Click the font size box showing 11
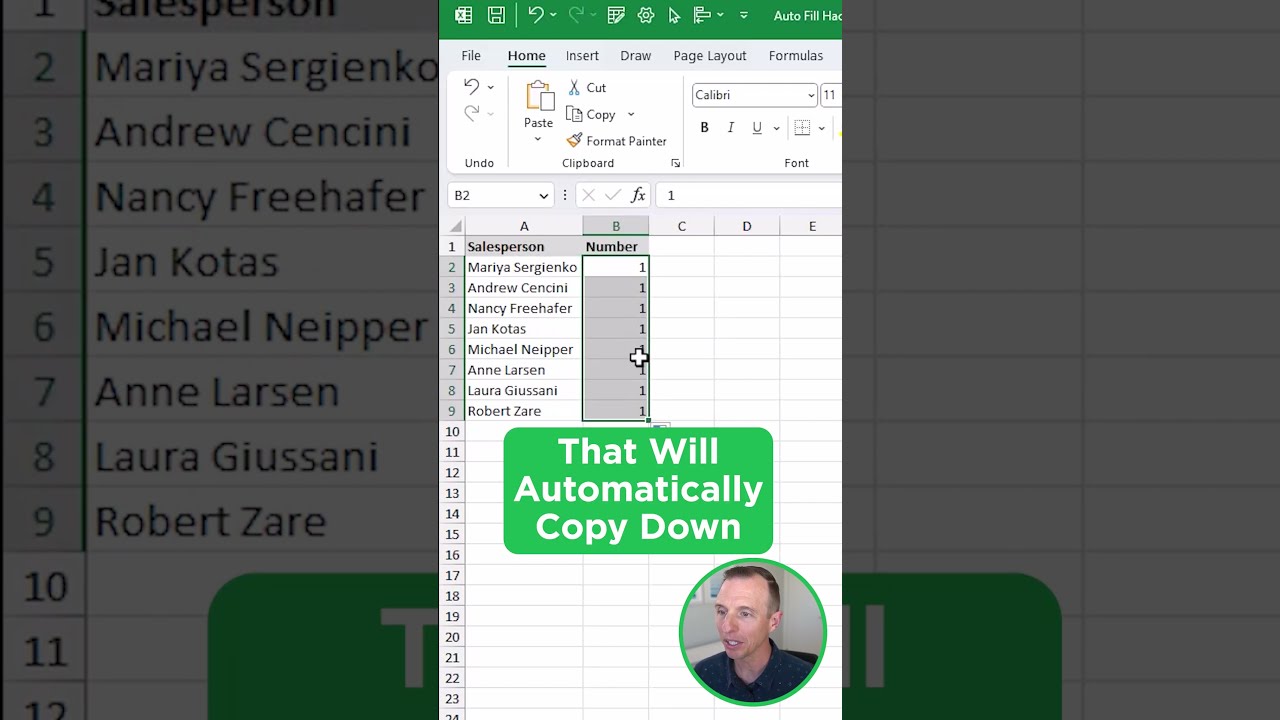 pyautogui.click(x=831, y=95)
